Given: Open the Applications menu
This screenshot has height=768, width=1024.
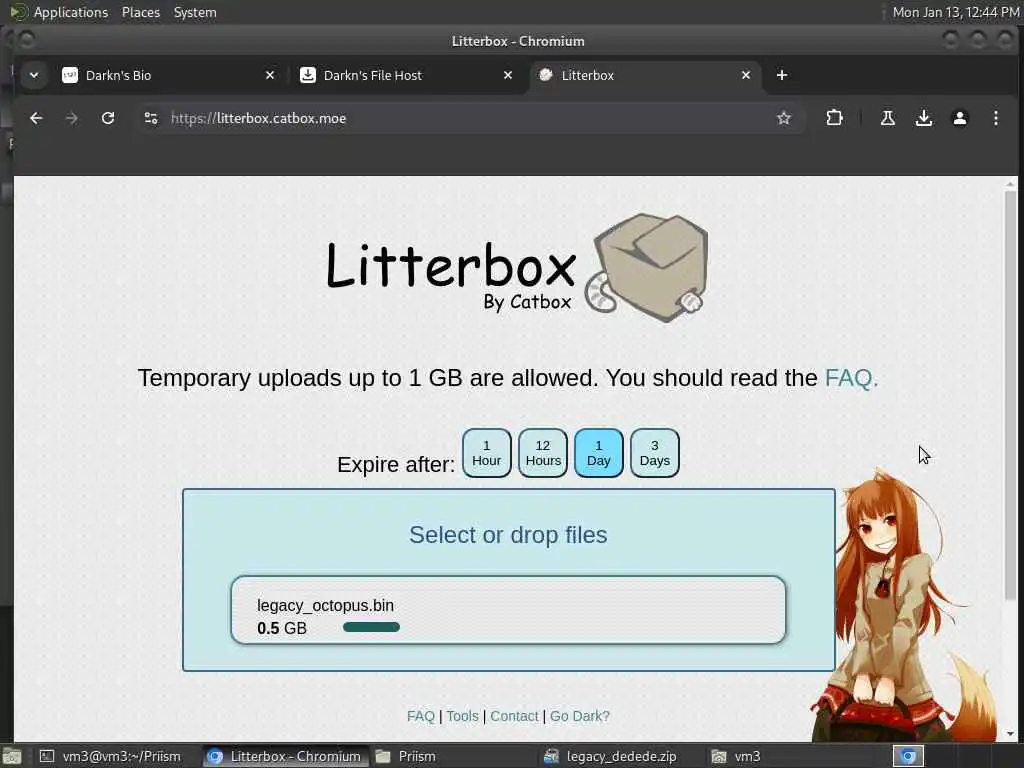Looking at the screenshot, I should point(71,12).
